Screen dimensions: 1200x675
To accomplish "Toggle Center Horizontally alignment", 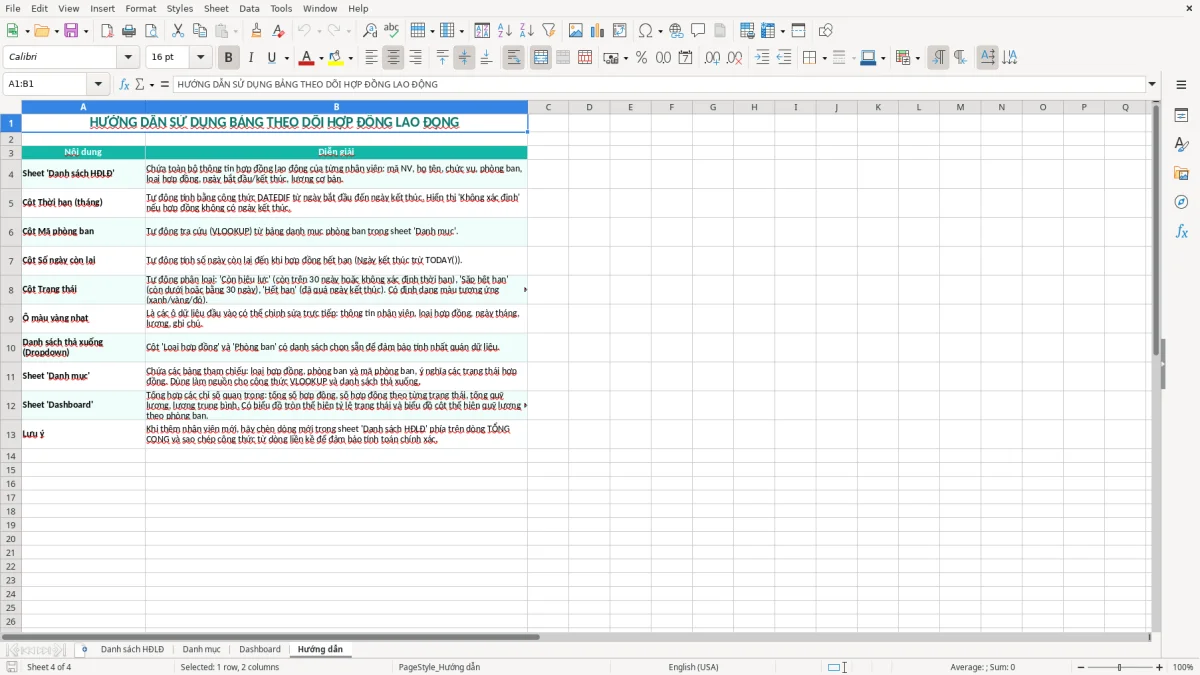I will tap(393, 58).
